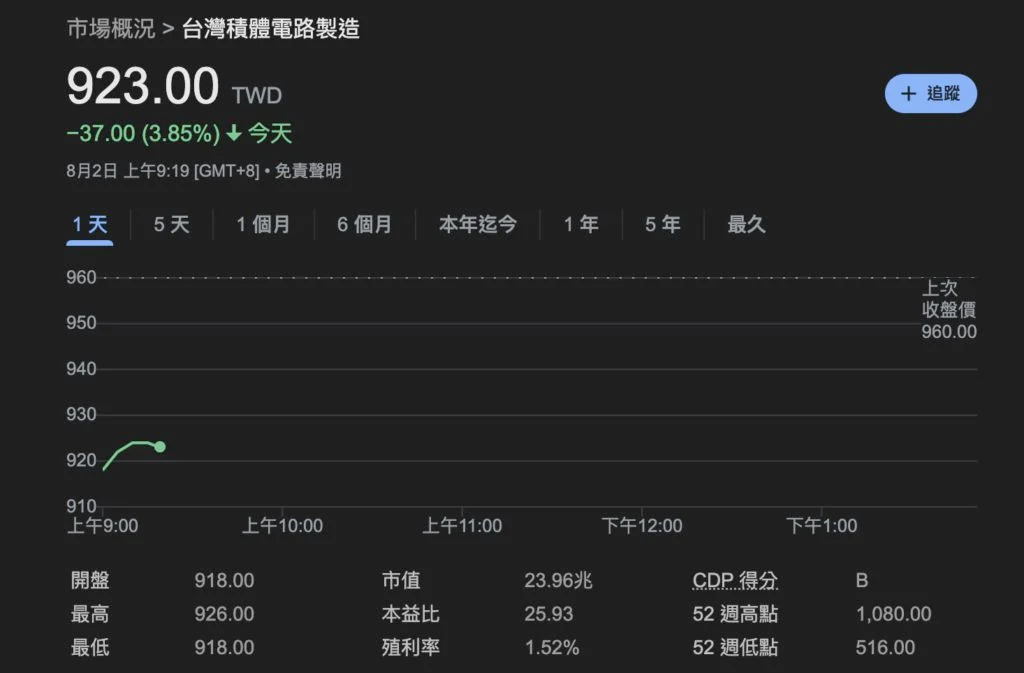Click the 上午11:00 time axis label
The image size is (1024, 673).
[x=462, y=525]
